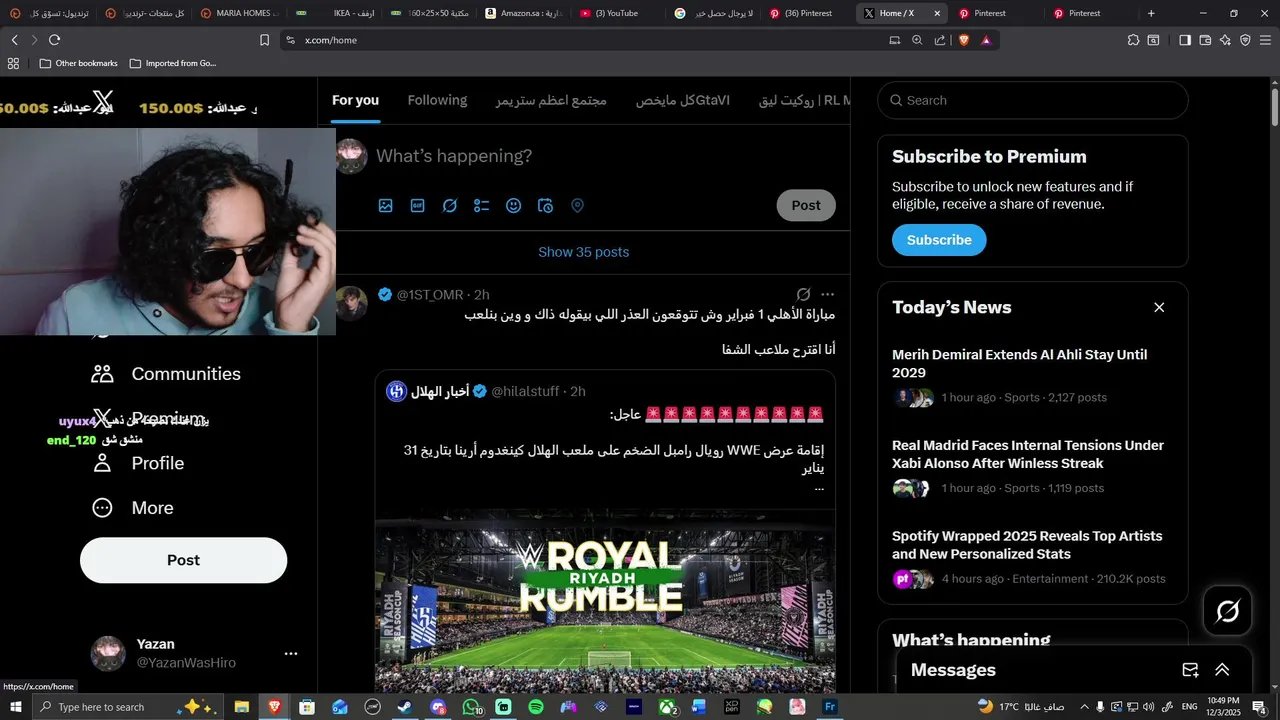Add an image to the new post
The height and width of the screenshot is (720, 1280).
coord(385,206)
